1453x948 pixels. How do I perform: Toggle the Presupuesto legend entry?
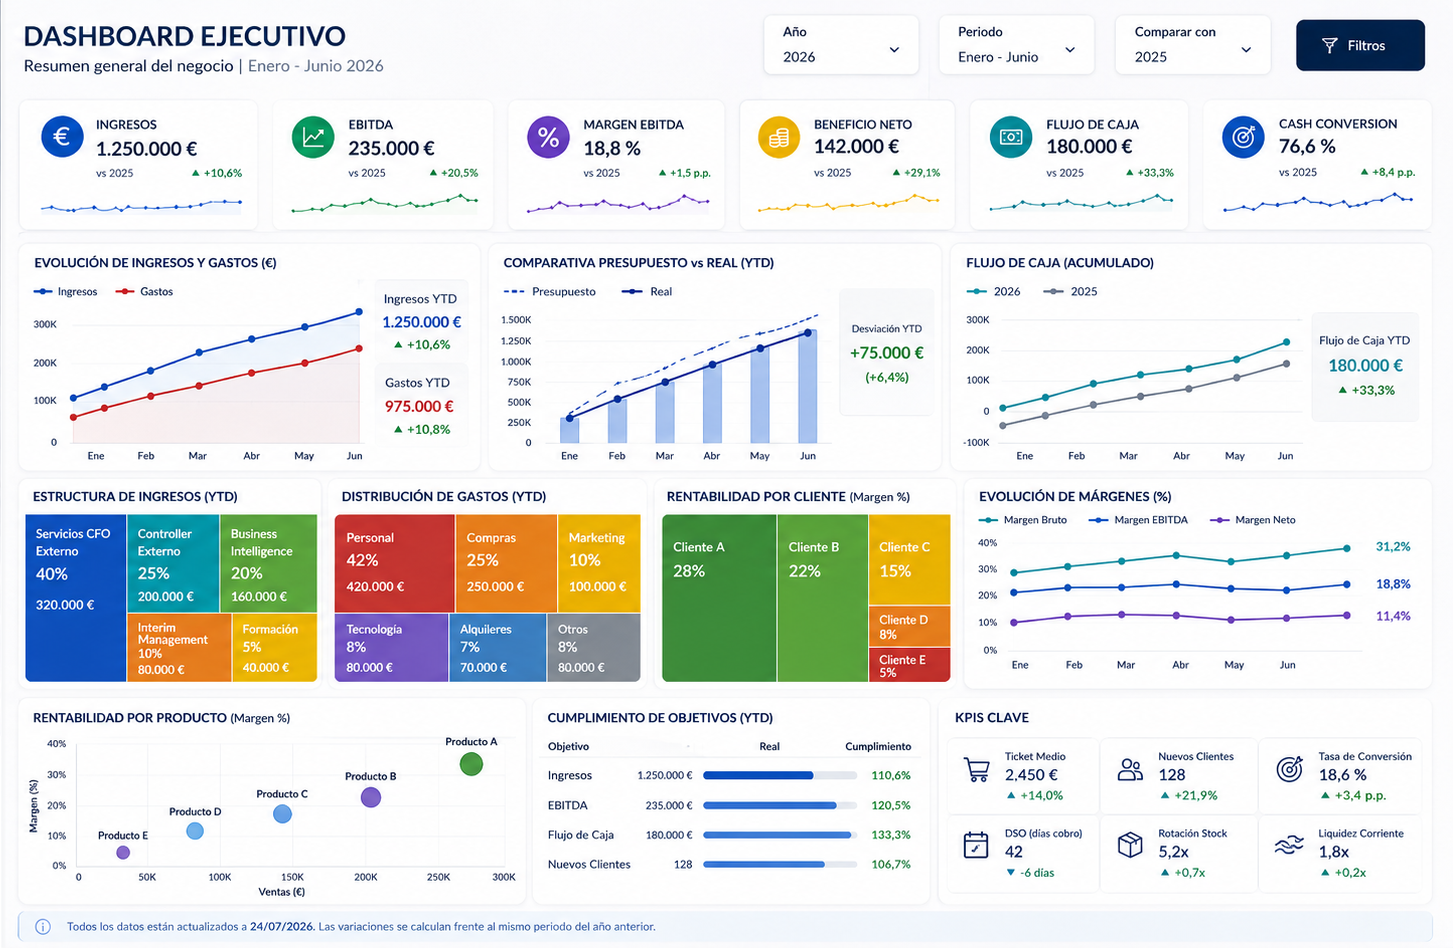[x=550, y=292]
